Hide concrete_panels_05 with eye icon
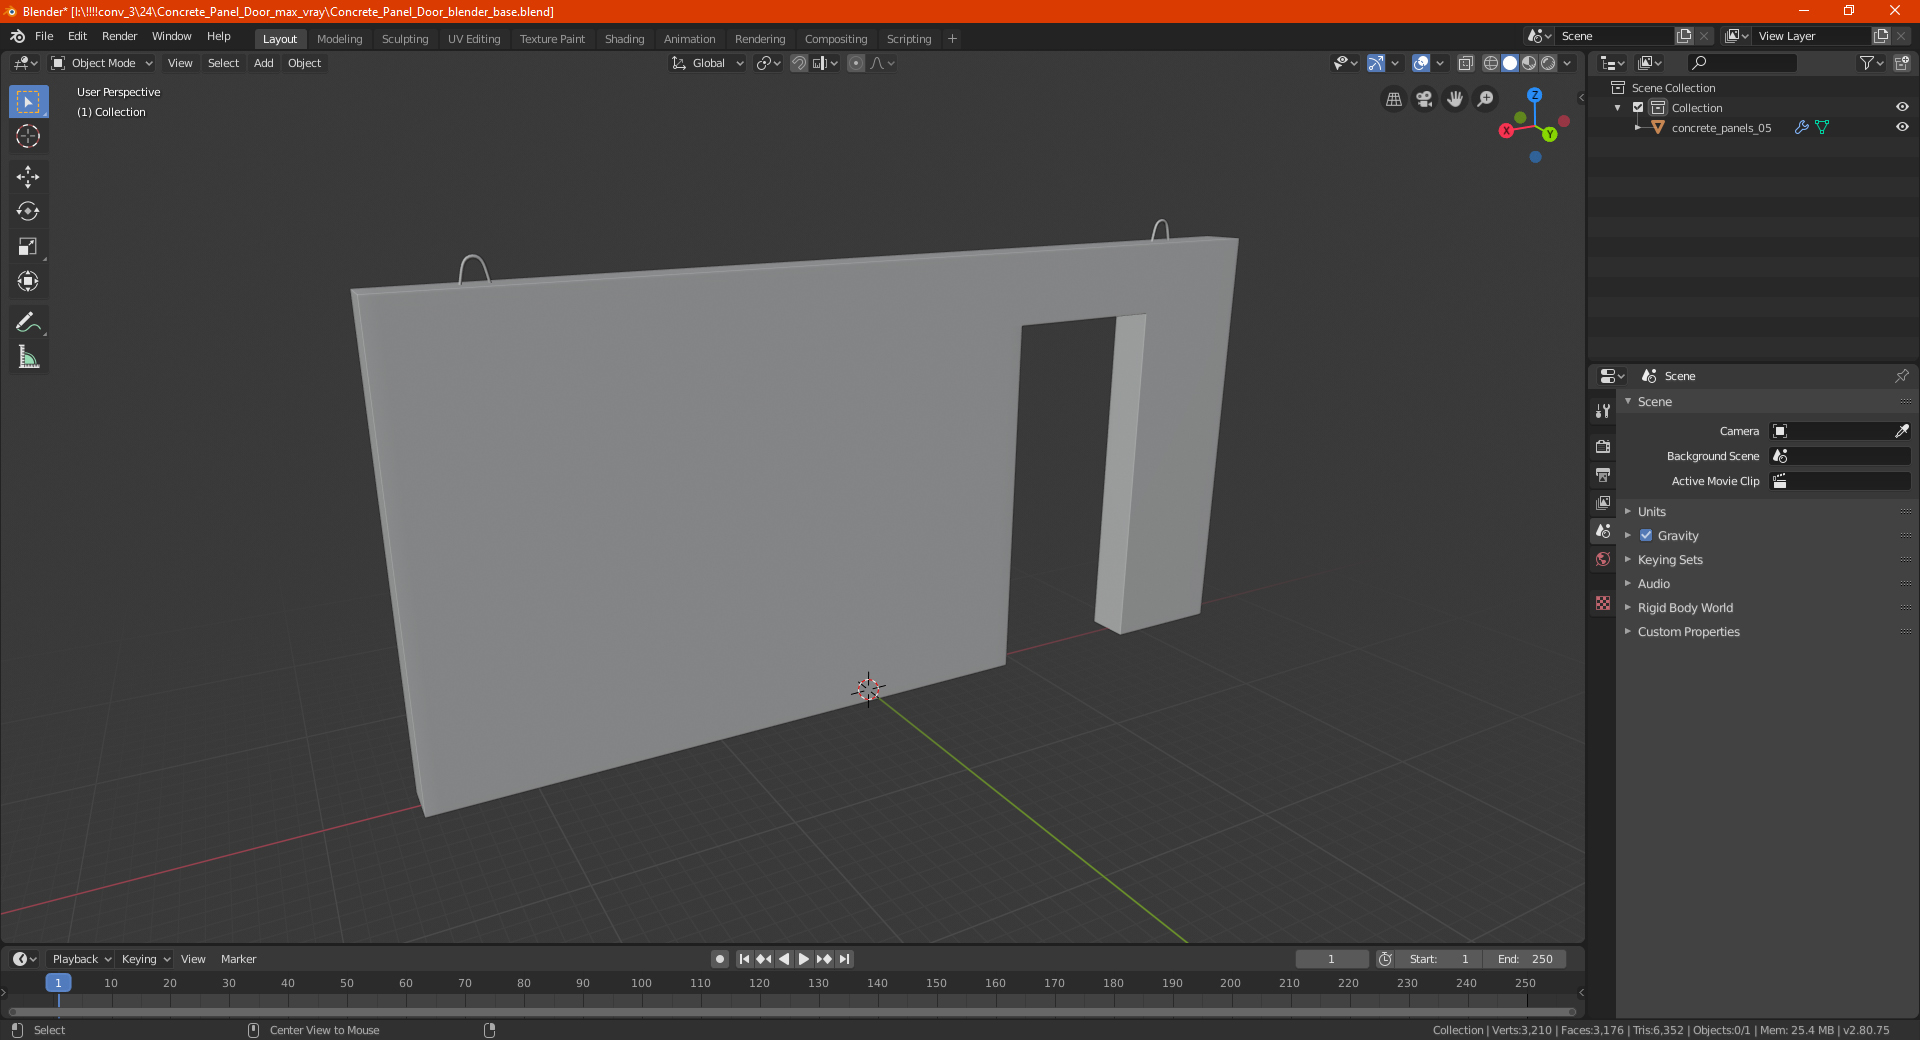 (x=1902, y=127)
